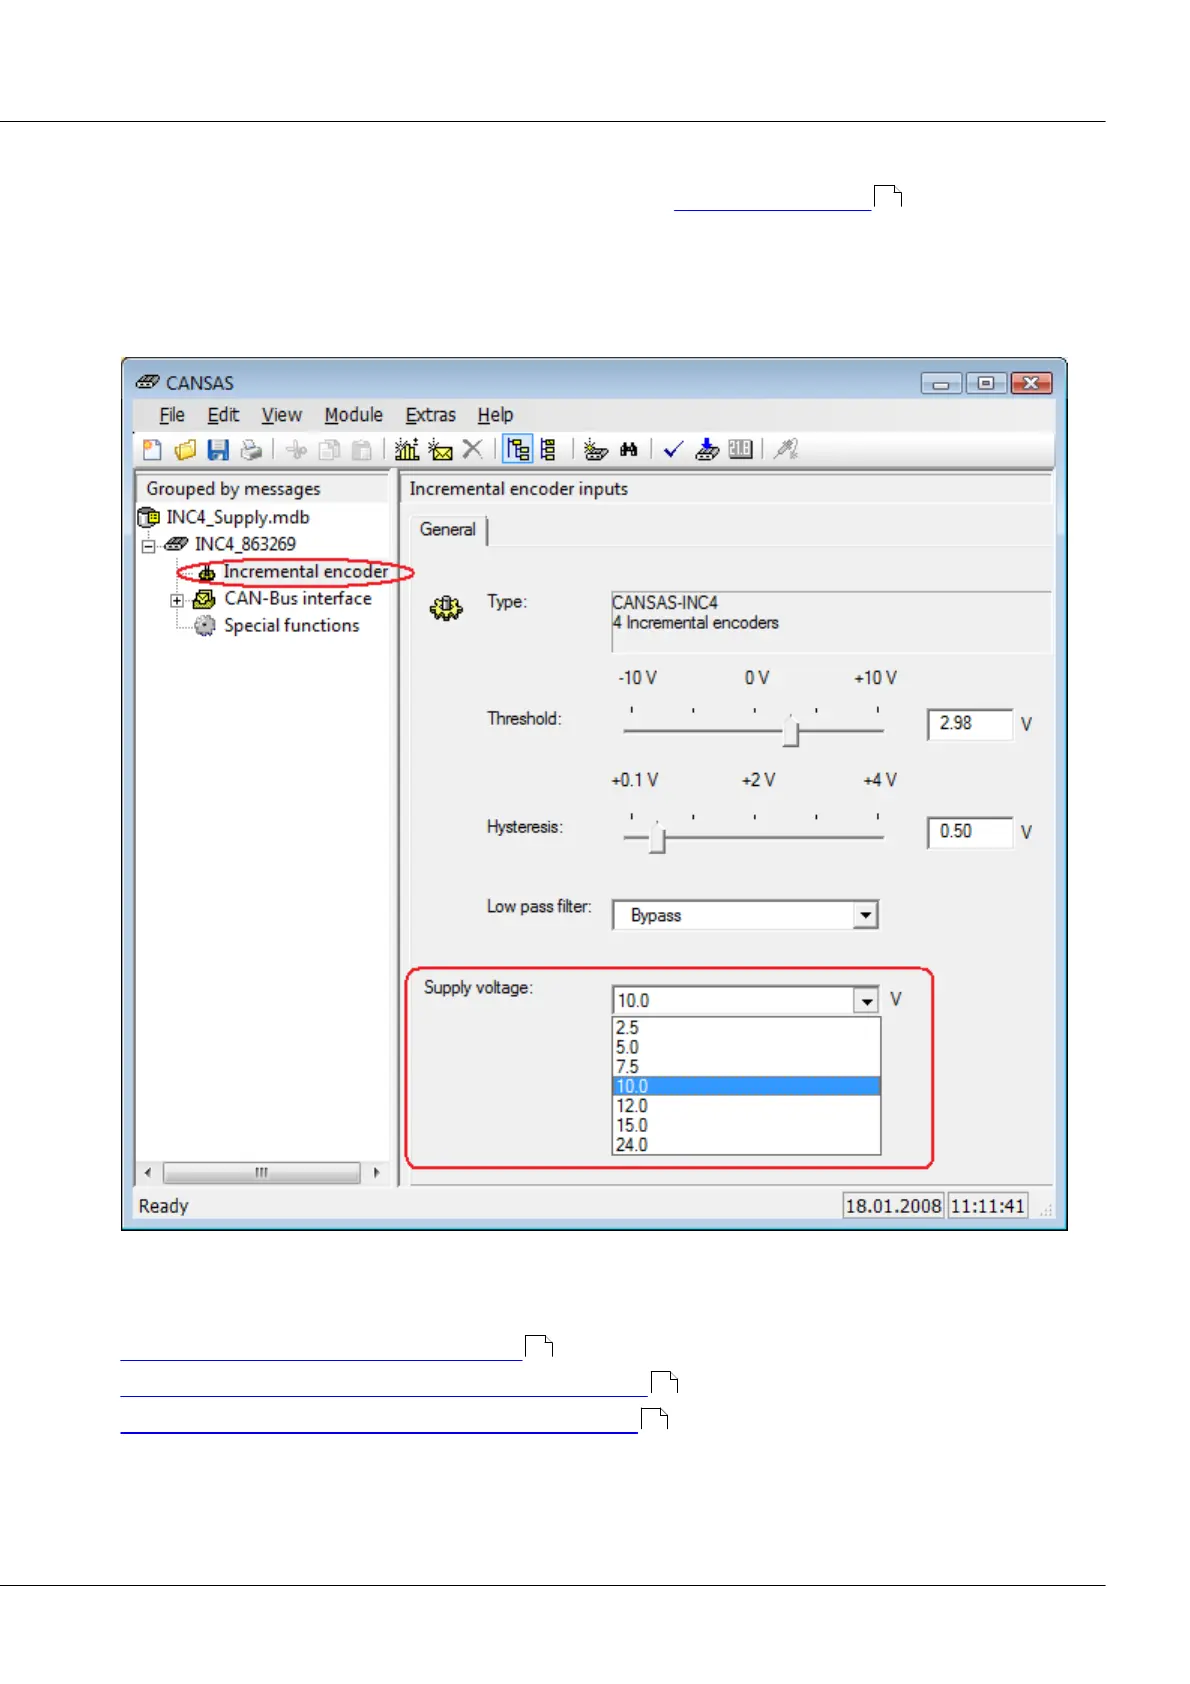Open the Help menu
1190x1684 pixels.
click(x=495, y=415)
